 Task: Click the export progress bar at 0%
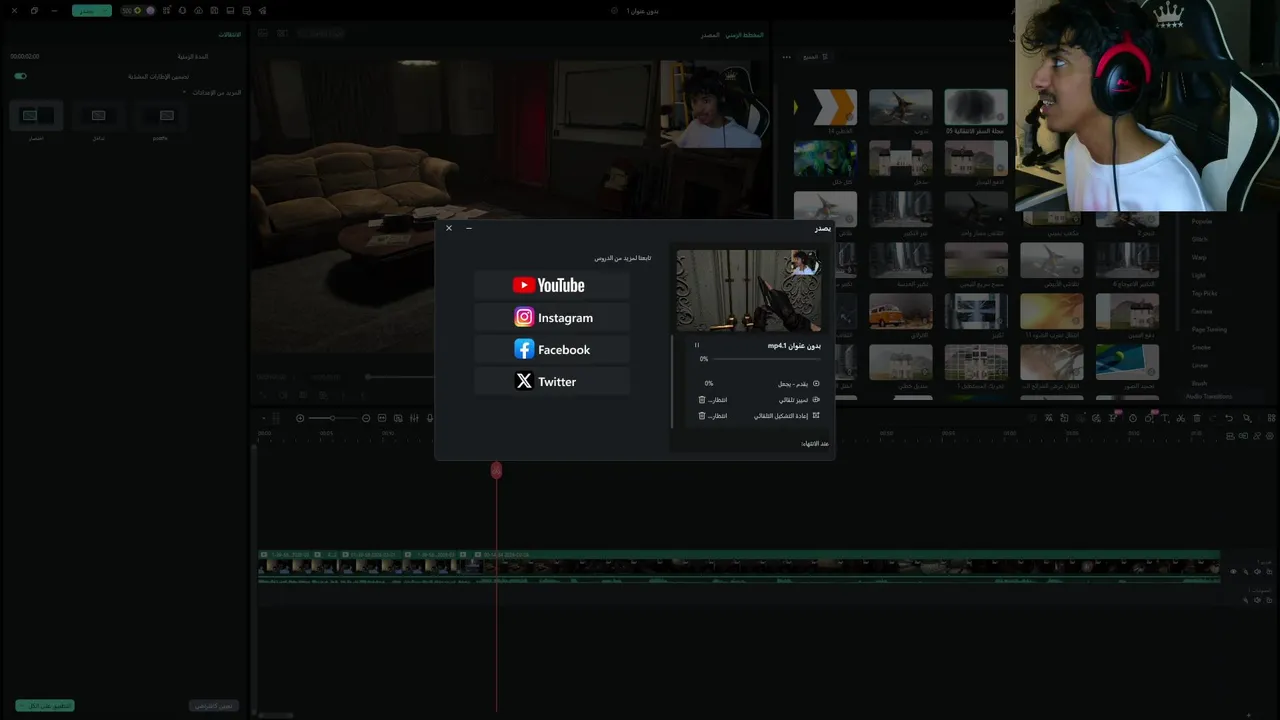tap(765, 358)
